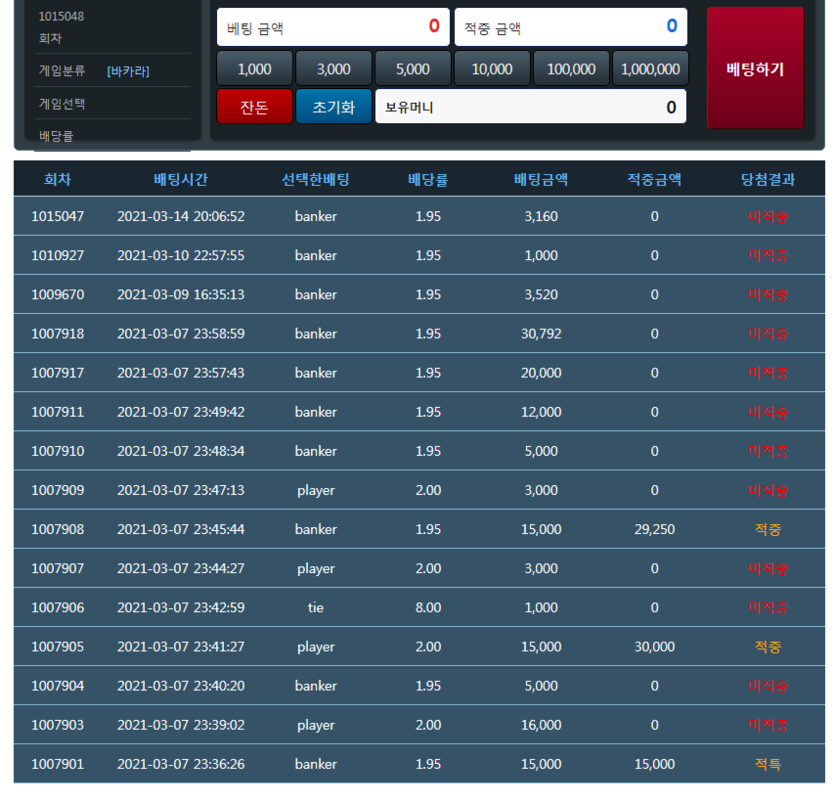Click the 3,160 bet amount
Image resolution: width=835 pixels, height=804 pixels.
(x=541, y=216)
